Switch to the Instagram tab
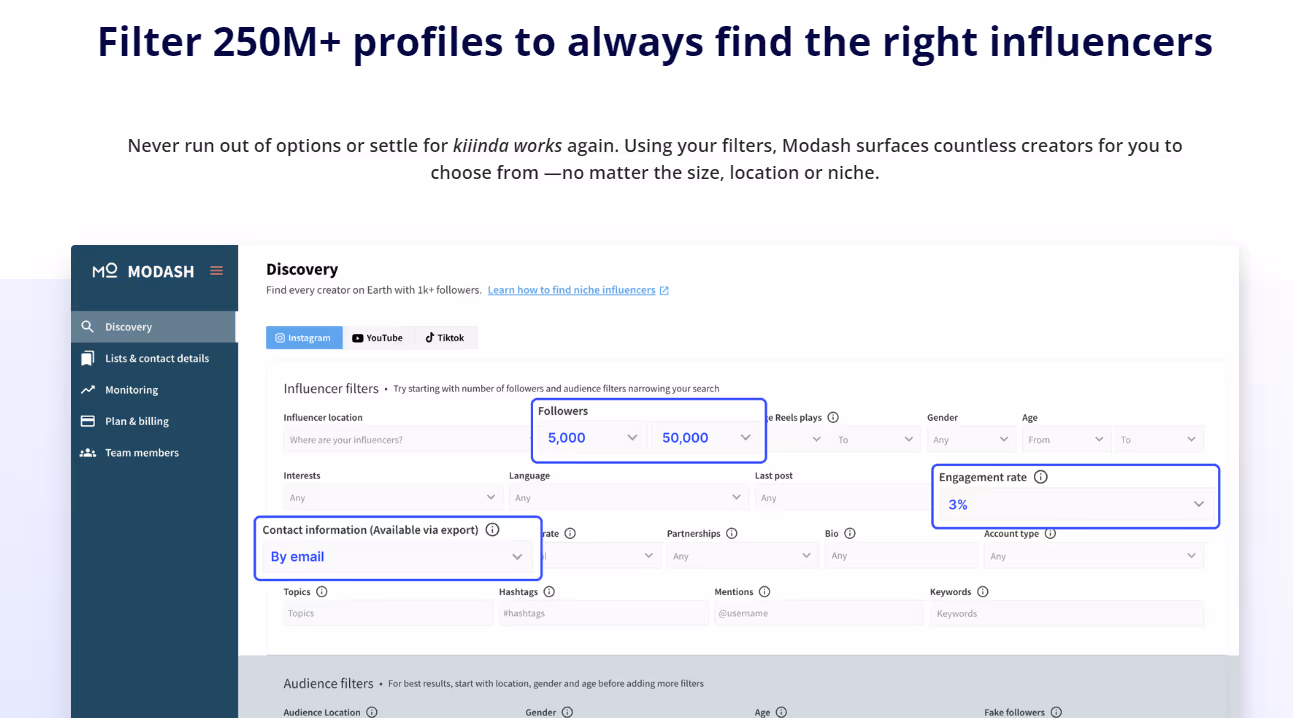 pyautogui.click(x=304, y=338)
